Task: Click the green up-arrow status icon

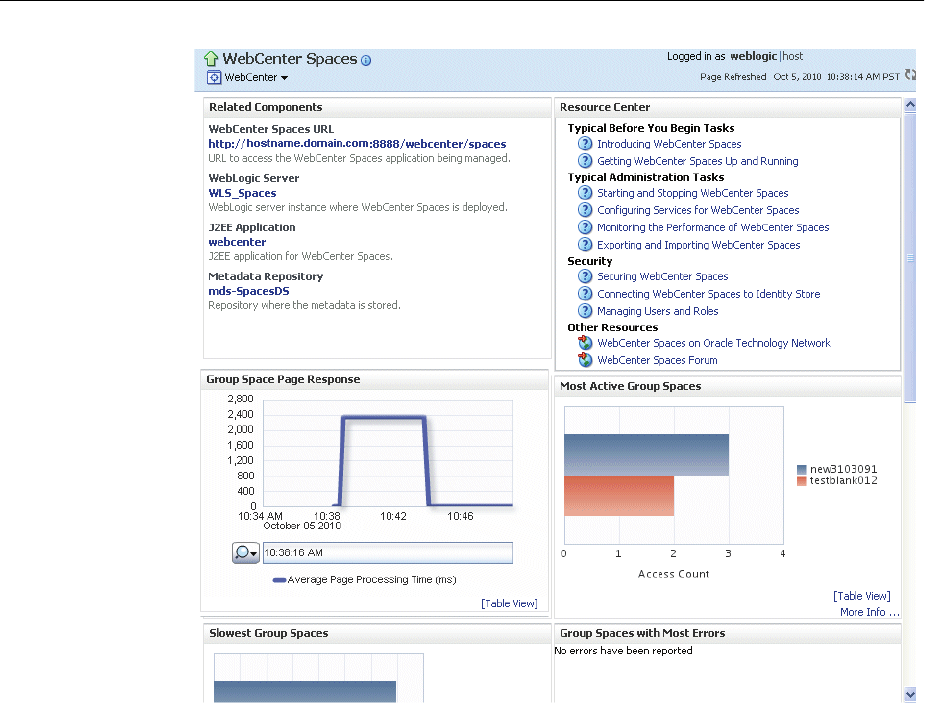Action: (211, 59)
